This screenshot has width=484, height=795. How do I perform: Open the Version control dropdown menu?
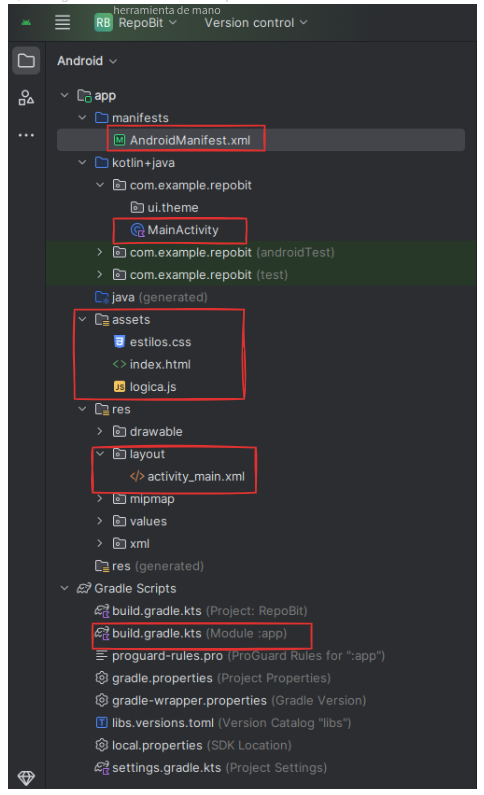256,23
